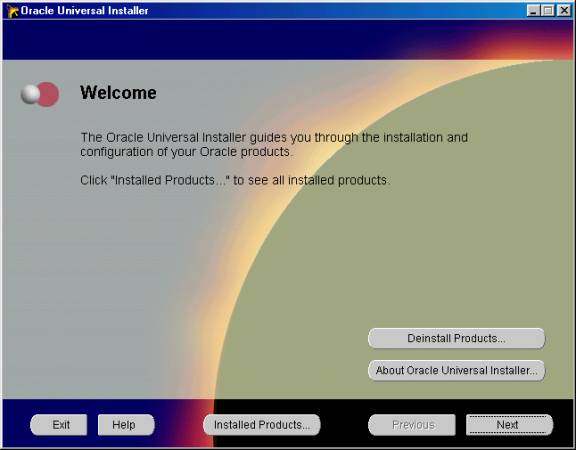Go back using the Previous button
Image resolution: width=576 pixels, height=450 pixels.
click(412, 425)
